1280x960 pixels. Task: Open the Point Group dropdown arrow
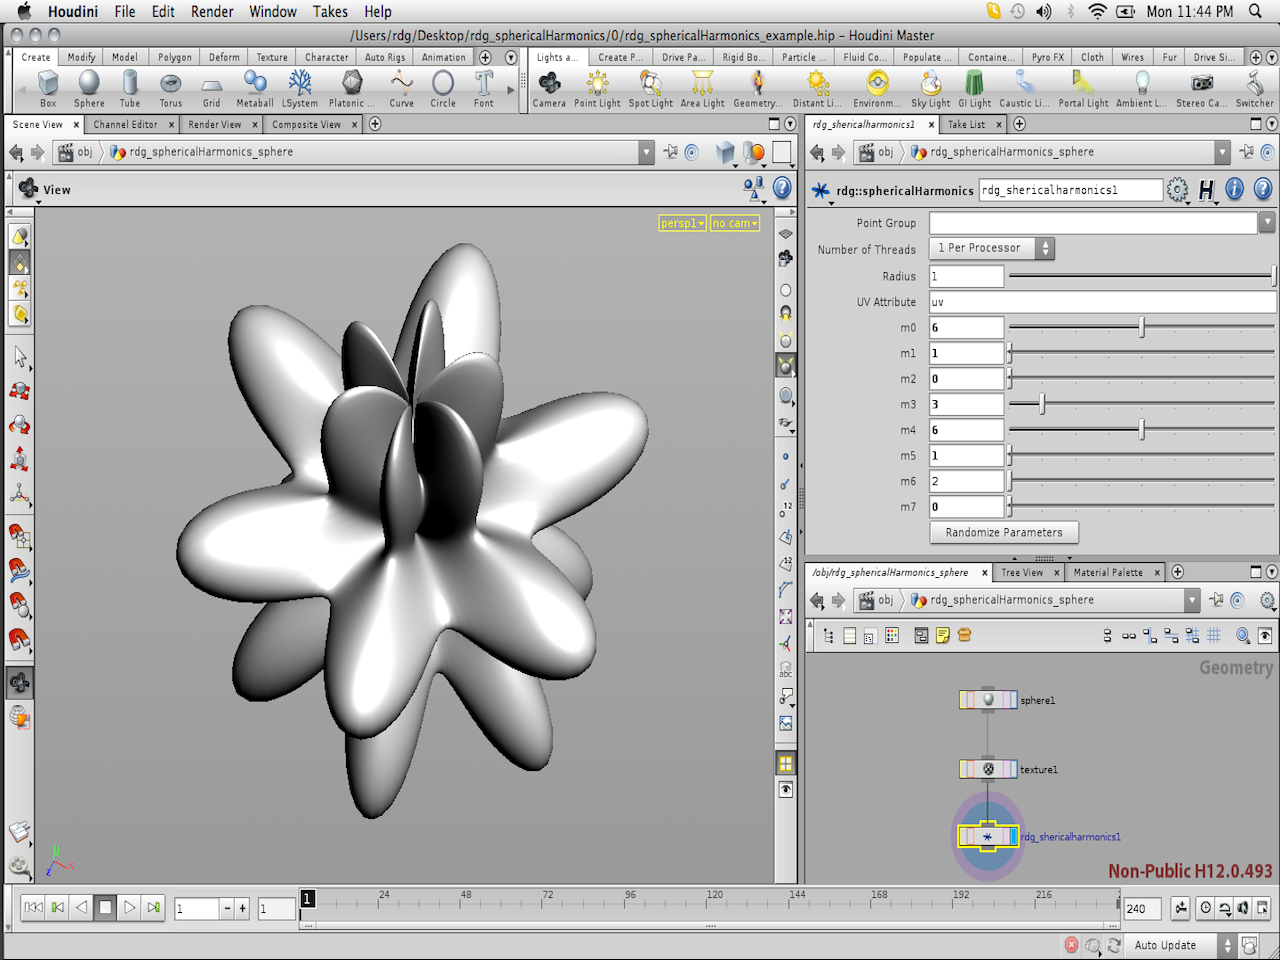pos(1266,222)
